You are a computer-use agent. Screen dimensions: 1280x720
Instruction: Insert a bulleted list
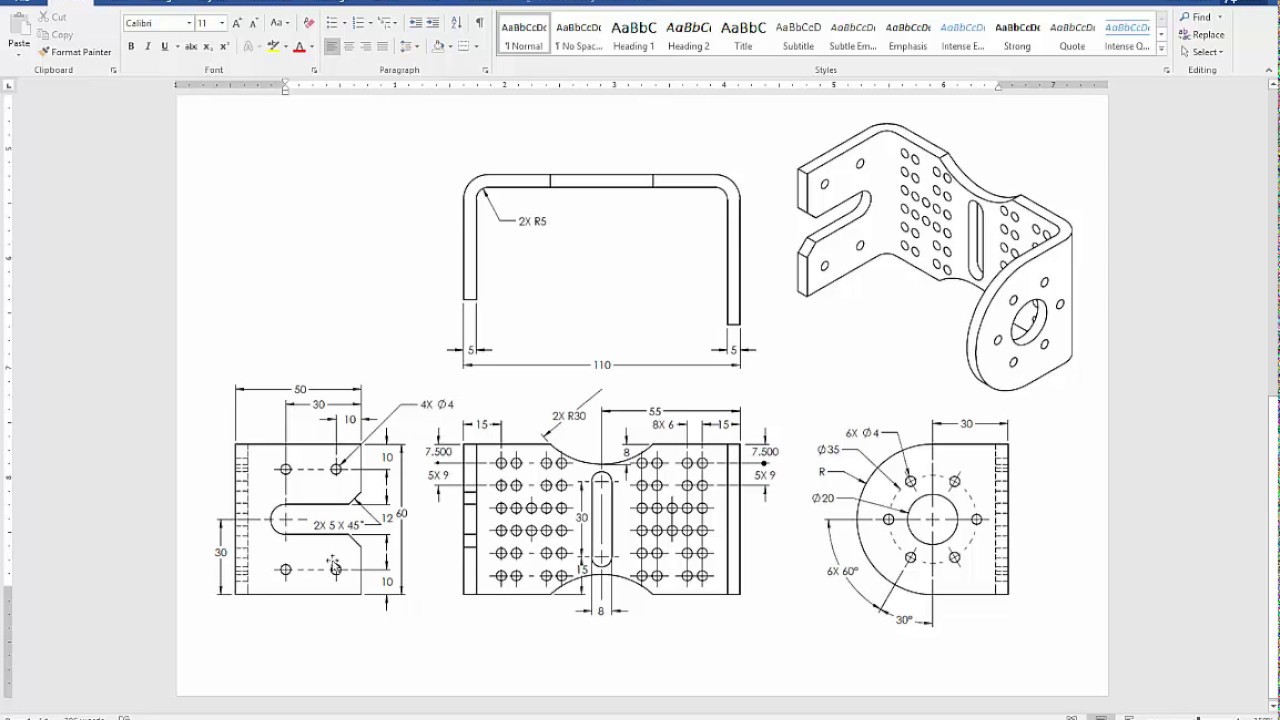pyautogui.click(x=332, y=23)
